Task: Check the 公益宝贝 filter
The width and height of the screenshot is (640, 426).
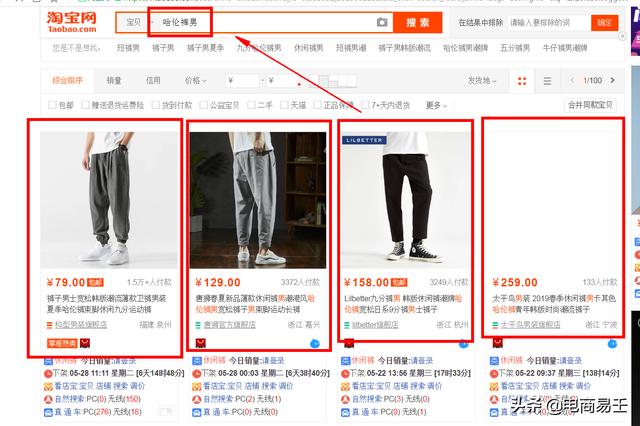Action: pos(203,105)
